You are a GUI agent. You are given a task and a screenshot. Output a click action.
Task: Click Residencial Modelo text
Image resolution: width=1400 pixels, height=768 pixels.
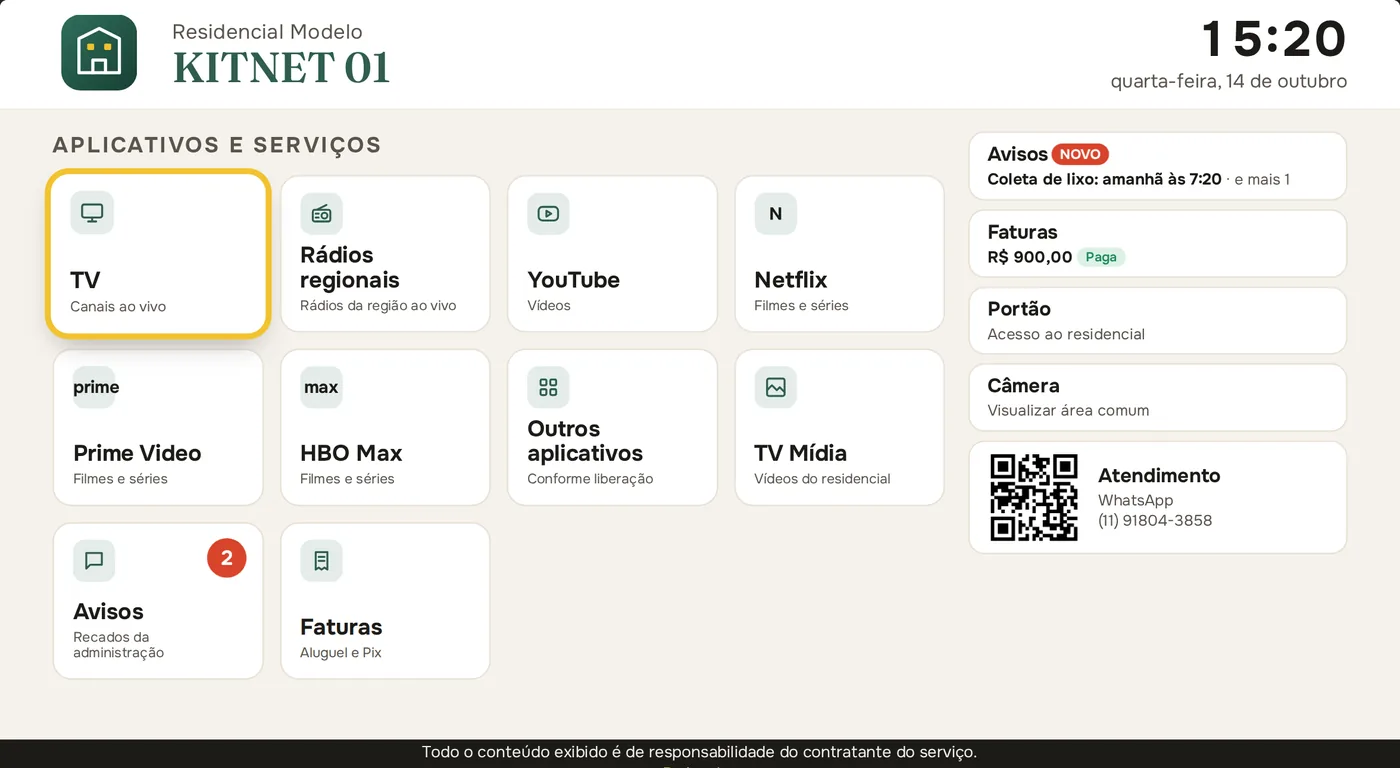click(267, 32)
